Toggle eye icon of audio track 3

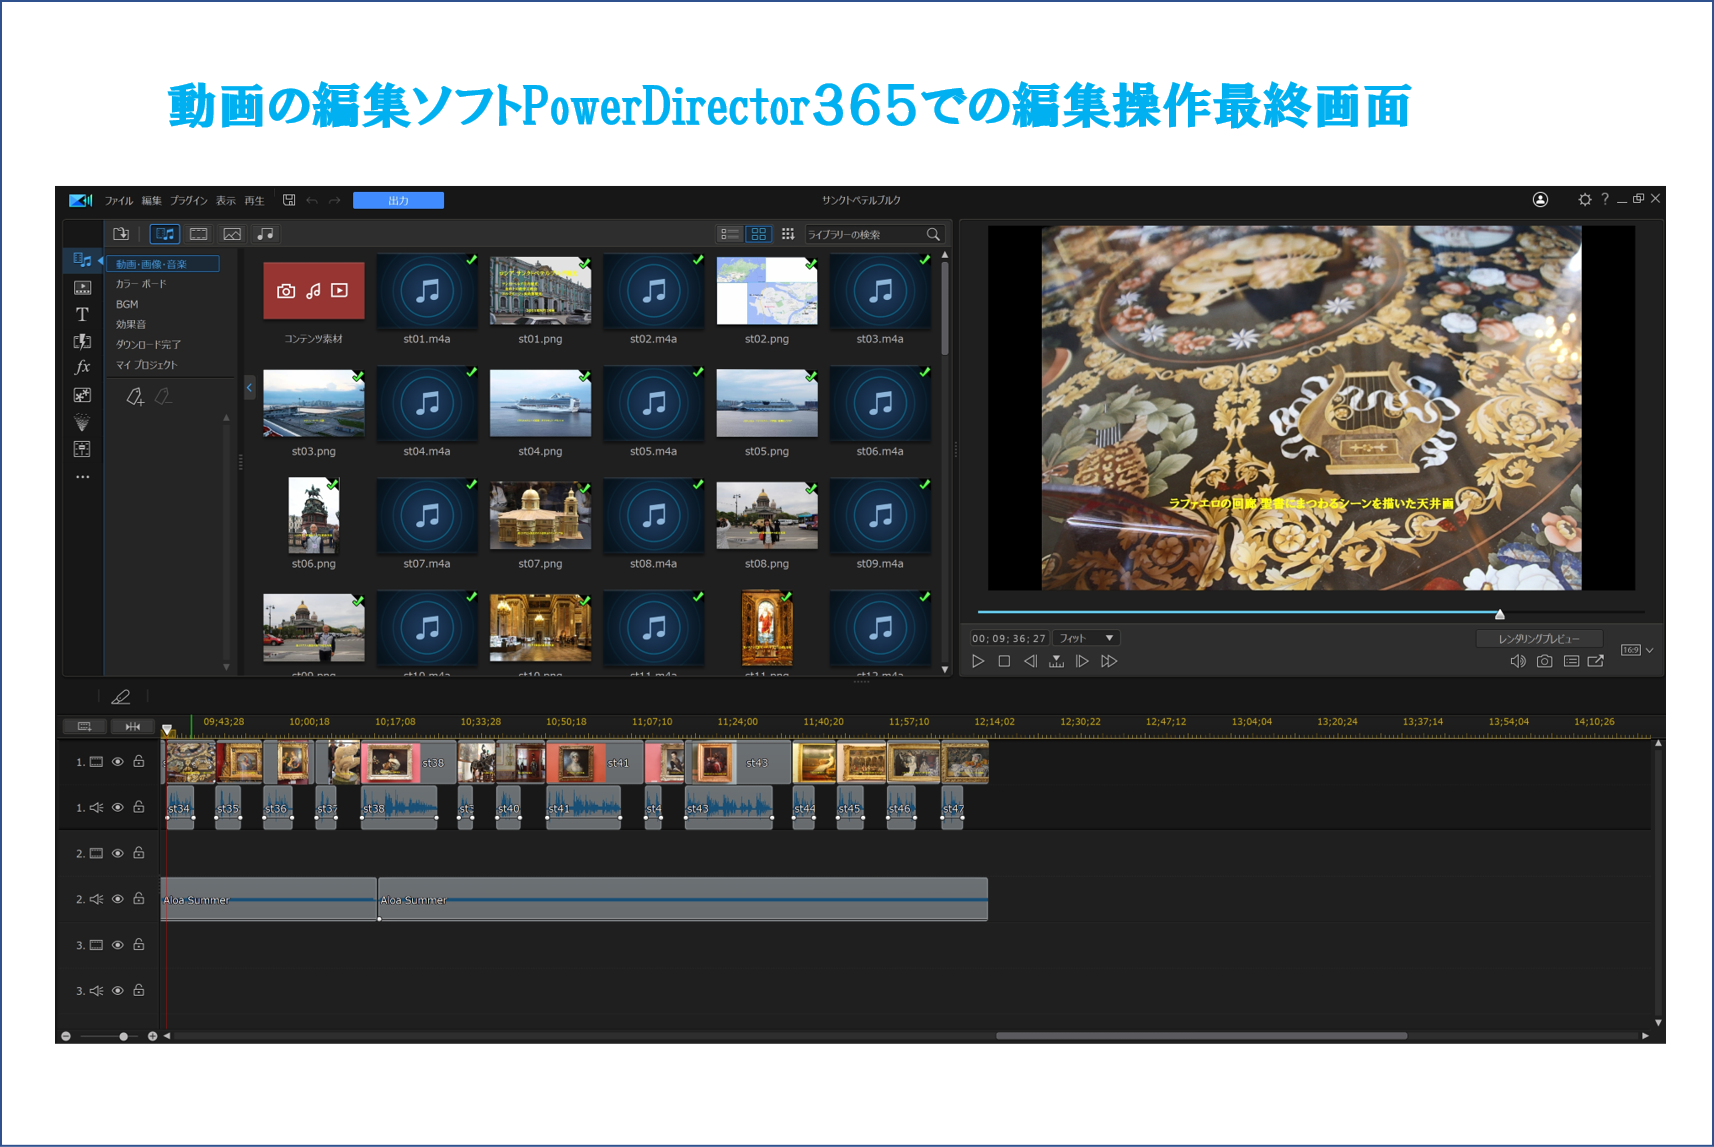(118, 990)
